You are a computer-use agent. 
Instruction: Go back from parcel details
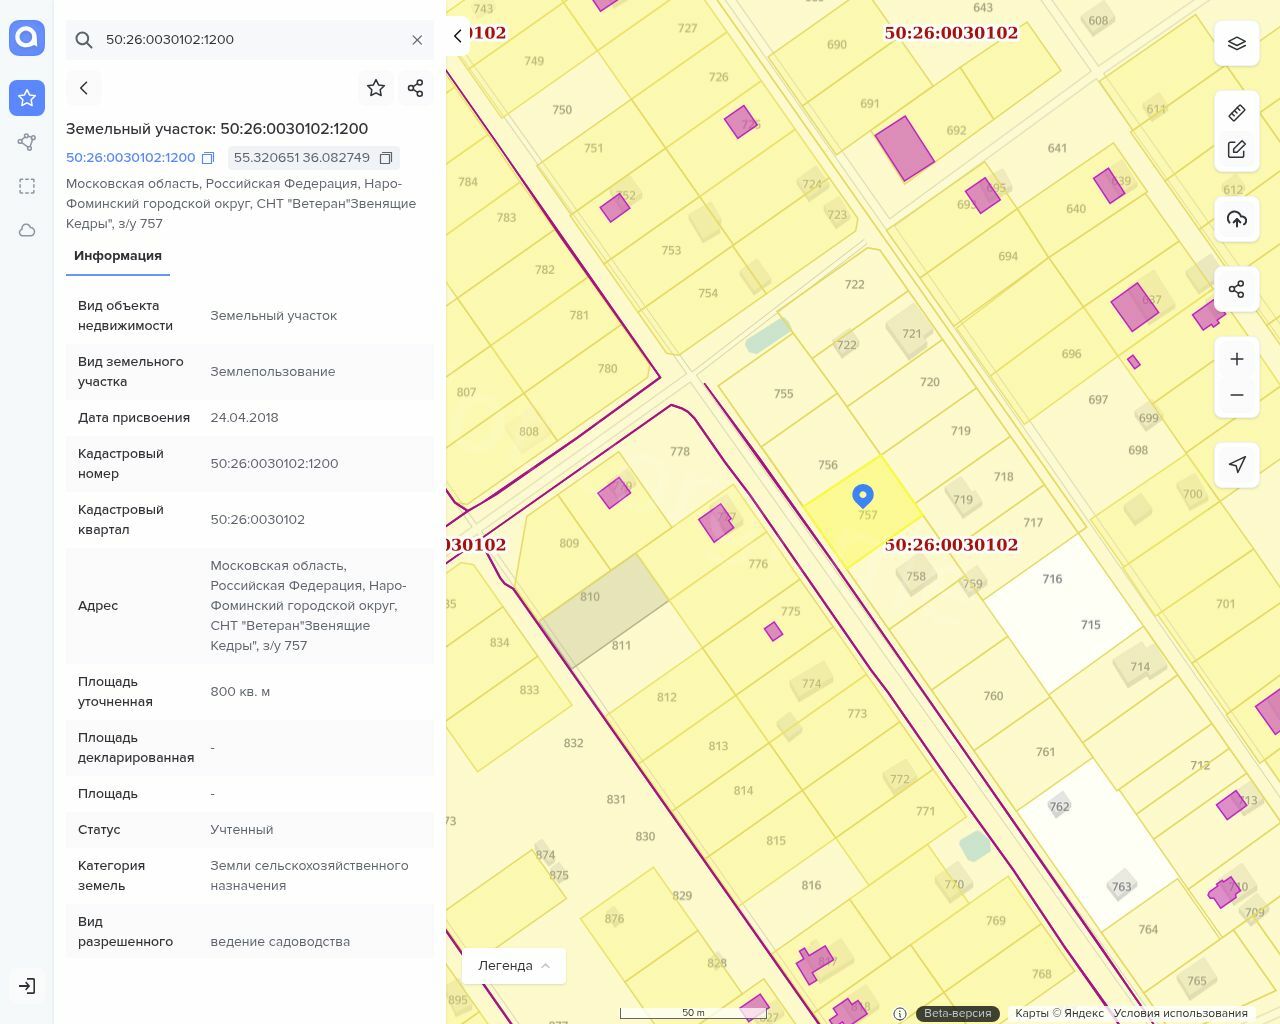coord(84,88)
